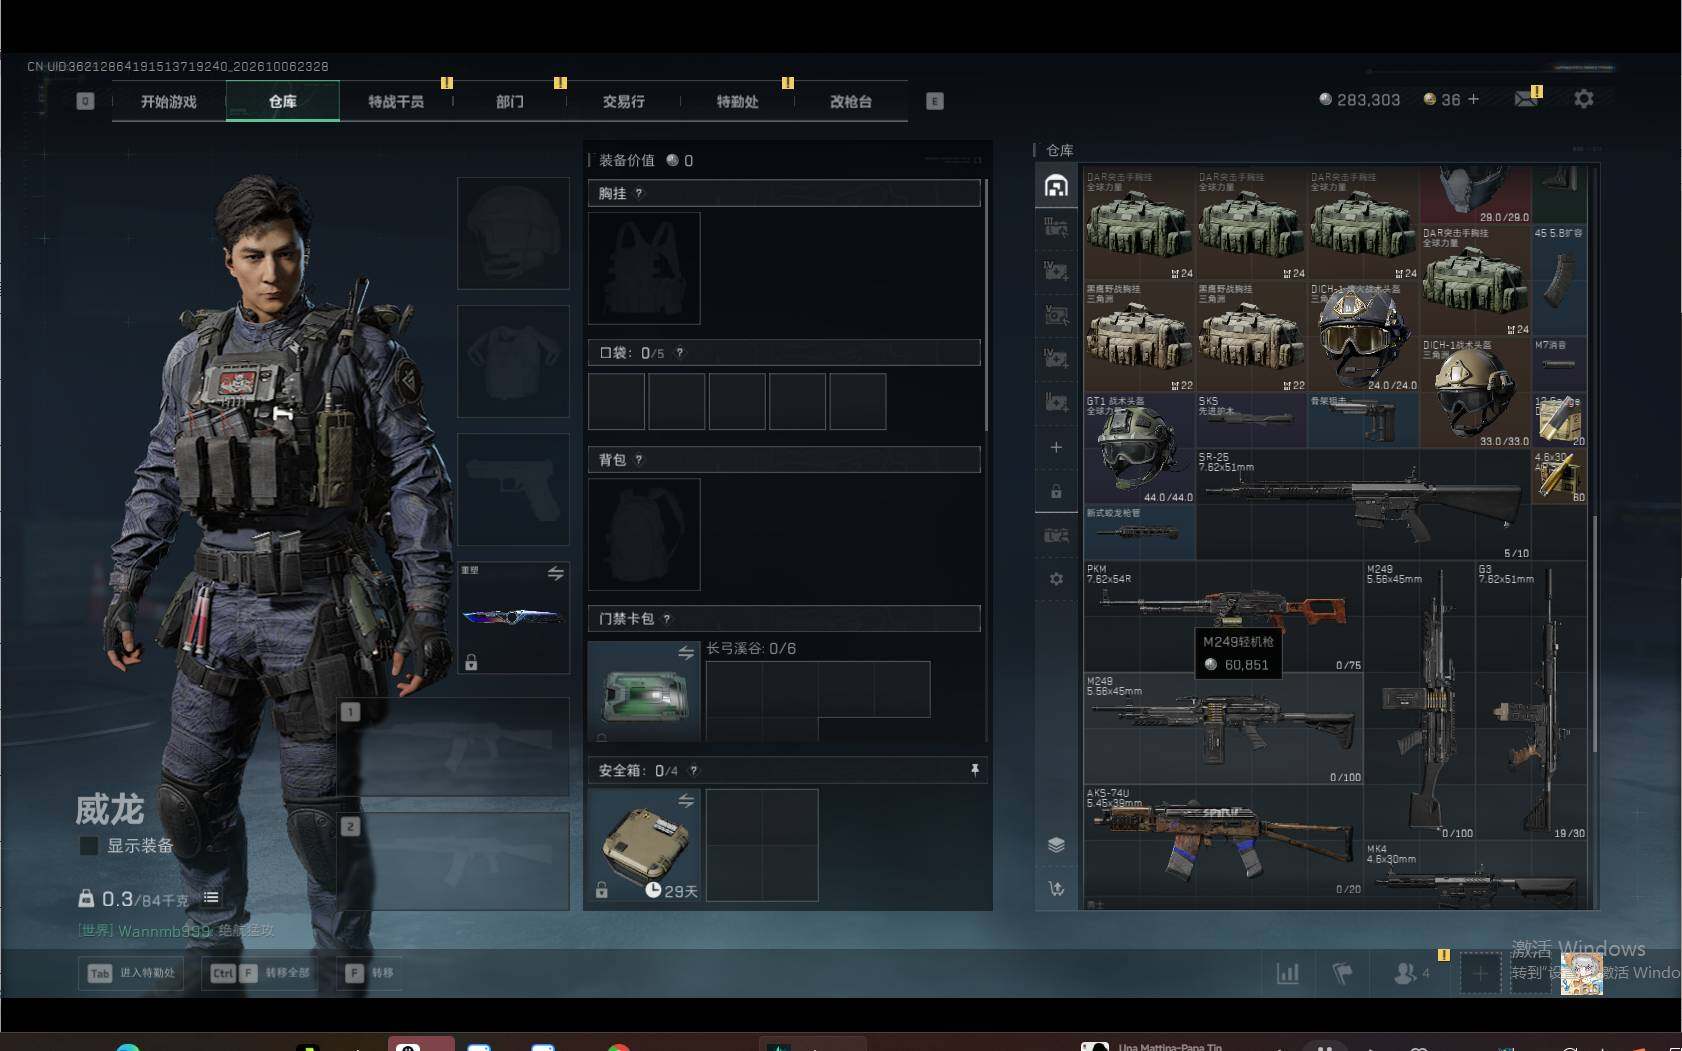Click the 转移全部 button

tap(260, 973)
